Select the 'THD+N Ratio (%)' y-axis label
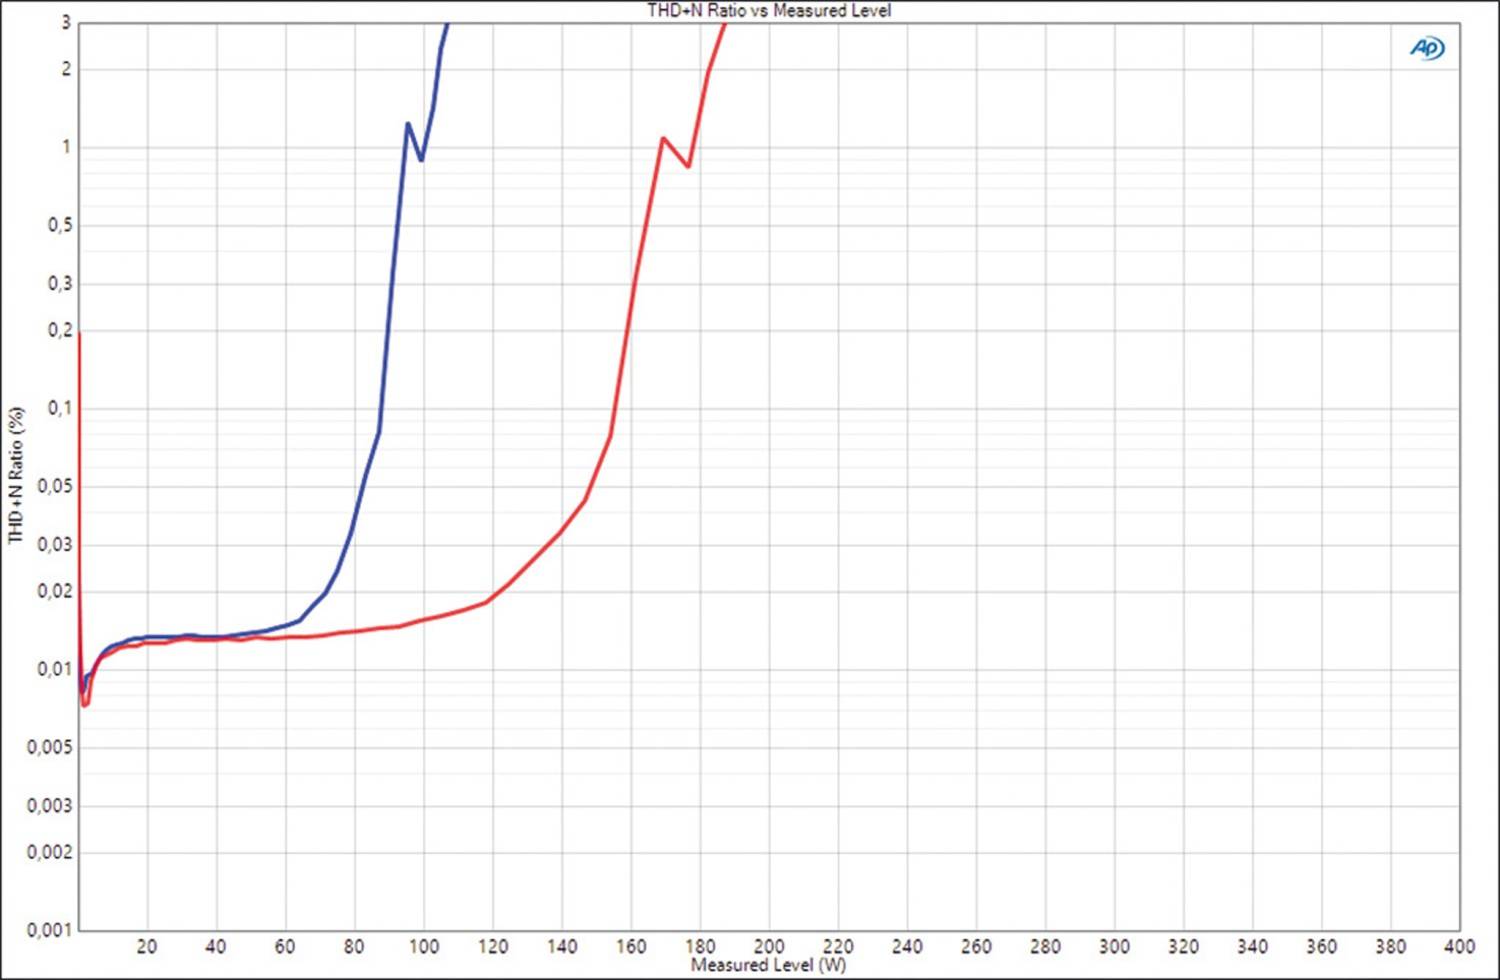The width and height of the screenshot is (1500, 980). click(x=16, y=474)
